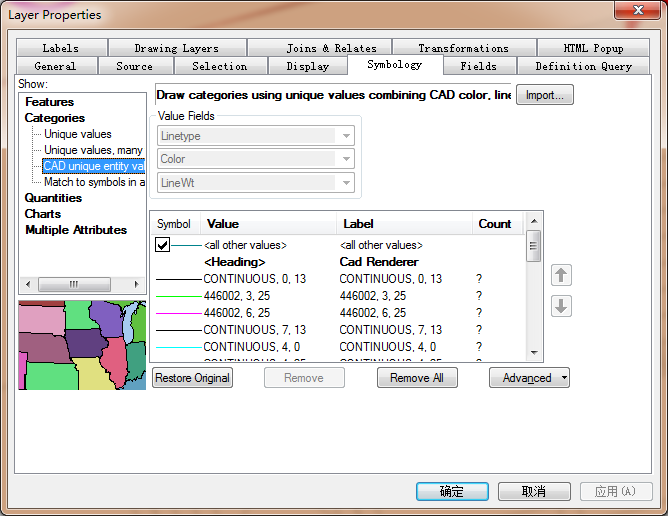Choose Unique values renderer
The width and height of the screenshot is (668, 516).
point(78,134)
